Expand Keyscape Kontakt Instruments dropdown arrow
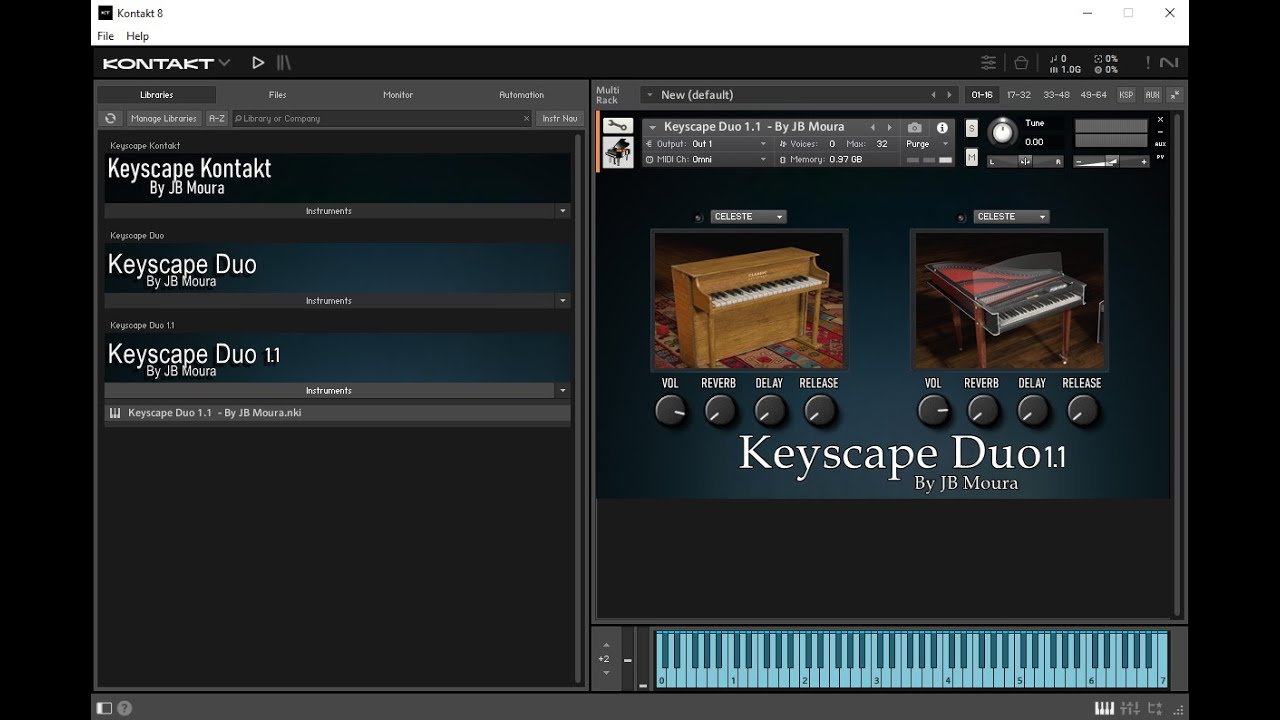This screenshot has height=720, width=1280. (563, 211)
